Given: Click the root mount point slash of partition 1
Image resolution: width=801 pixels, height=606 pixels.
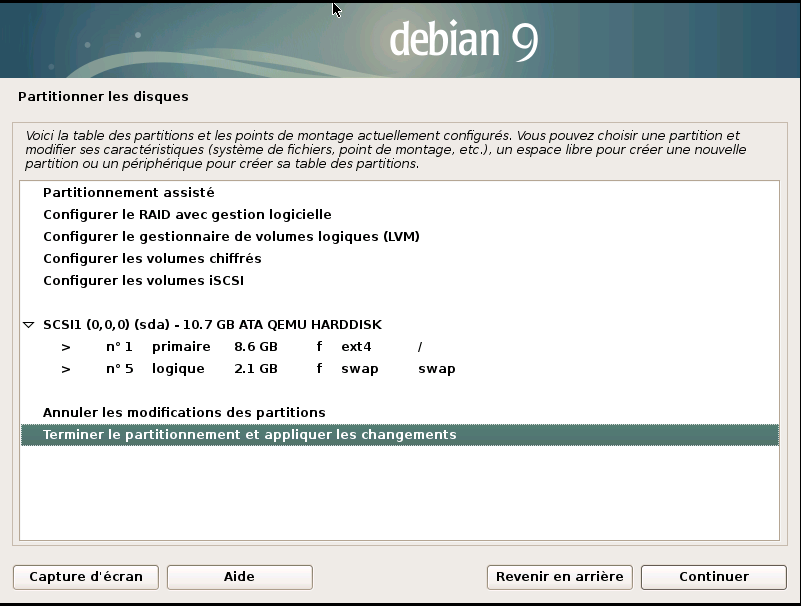Looking at the screenshot, I should (420, 347).
